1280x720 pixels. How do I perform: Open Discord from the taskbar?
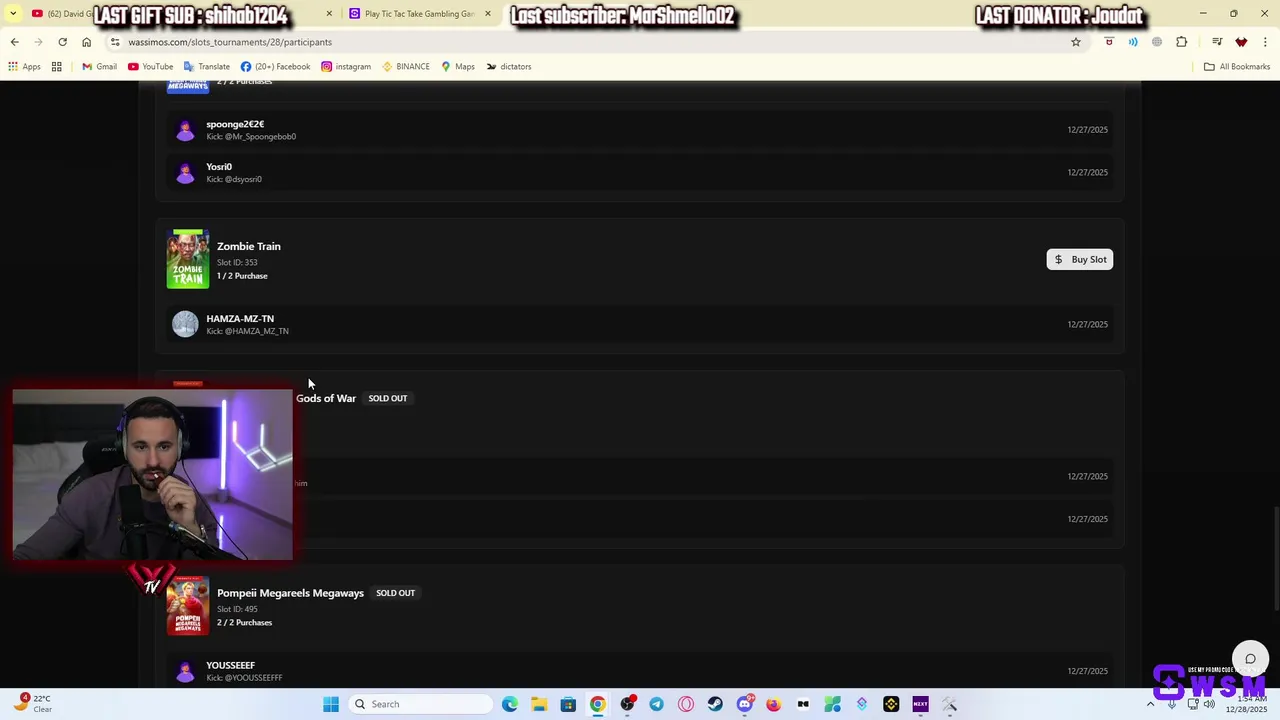tap(744, 704)
